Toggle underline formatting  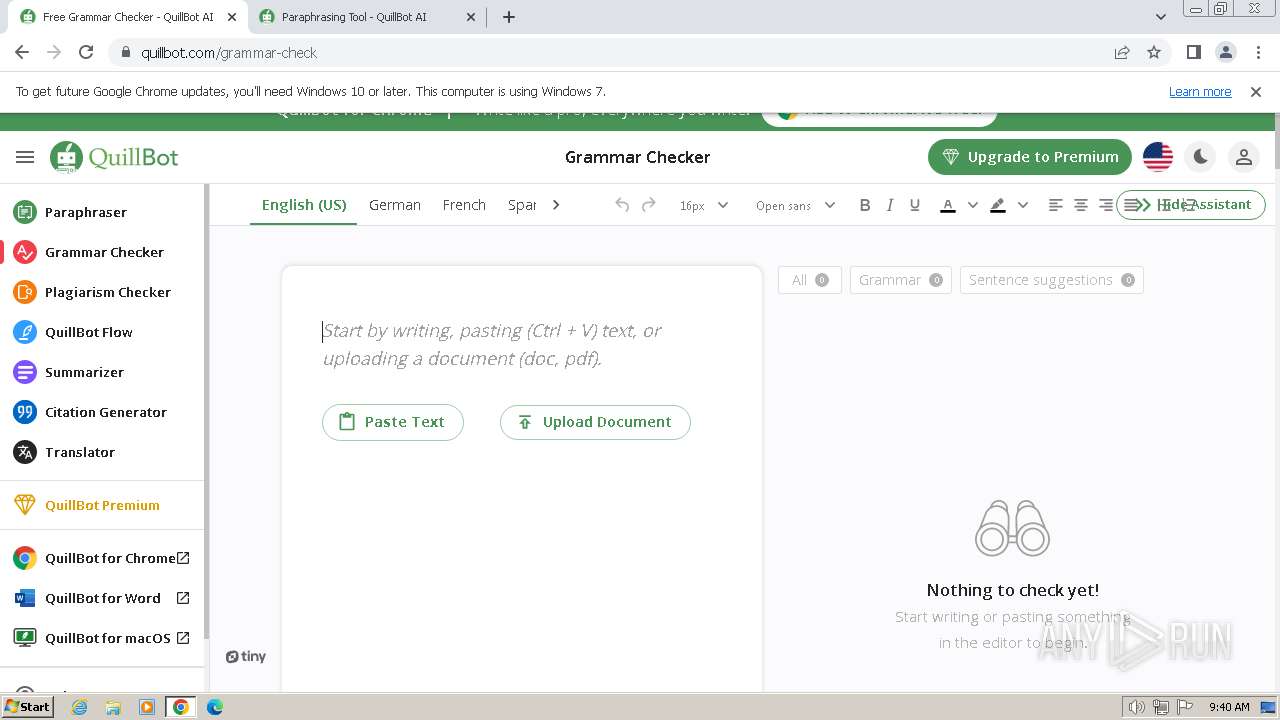pos(915,205)
